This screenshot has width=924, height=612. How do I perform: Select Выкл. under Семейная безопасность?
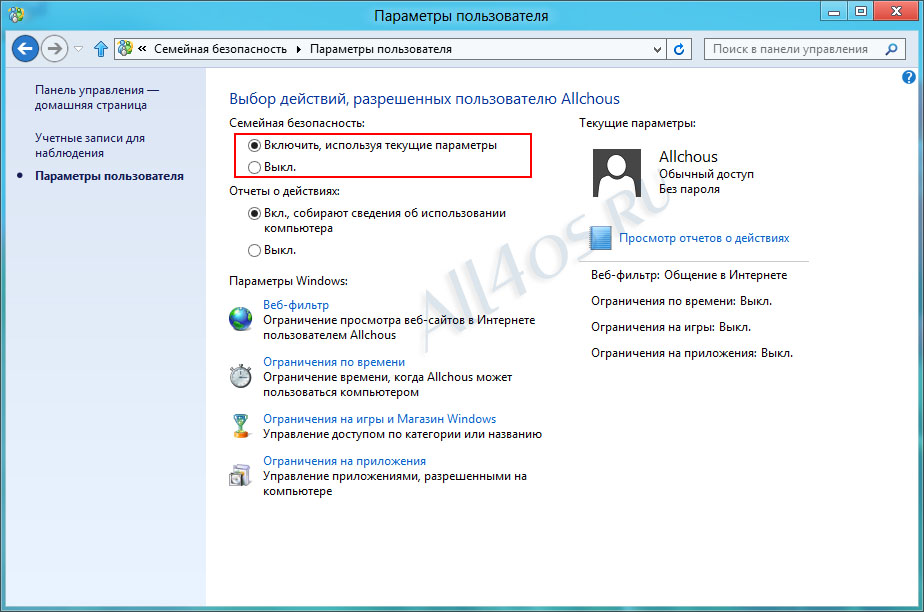pyautogui.click(x=254, y=167)
